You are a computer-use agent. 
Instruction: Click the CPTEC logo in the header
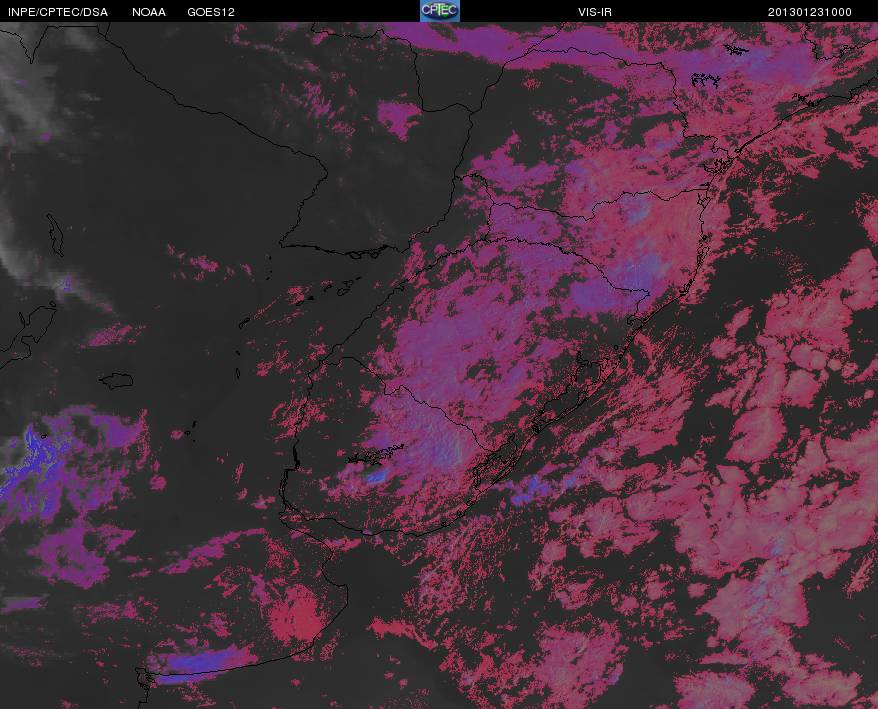coord(440,11)
